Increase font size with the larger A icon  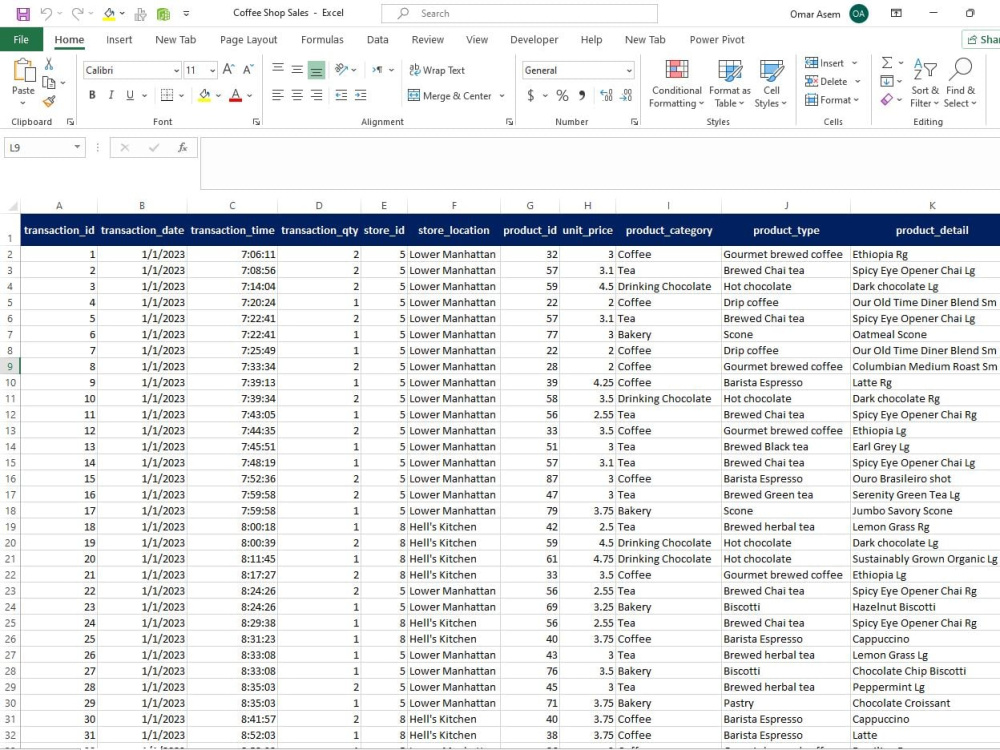point(229,70)
